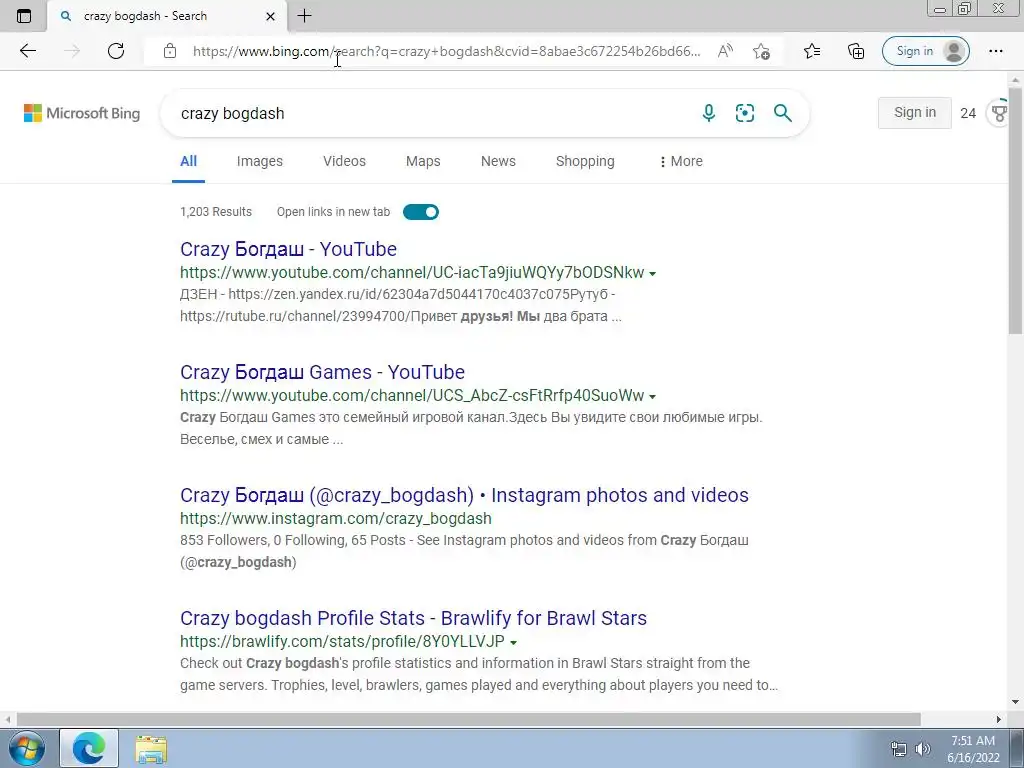Click the Rewards points number 24
1024x768 pixels.
[968, 113]
